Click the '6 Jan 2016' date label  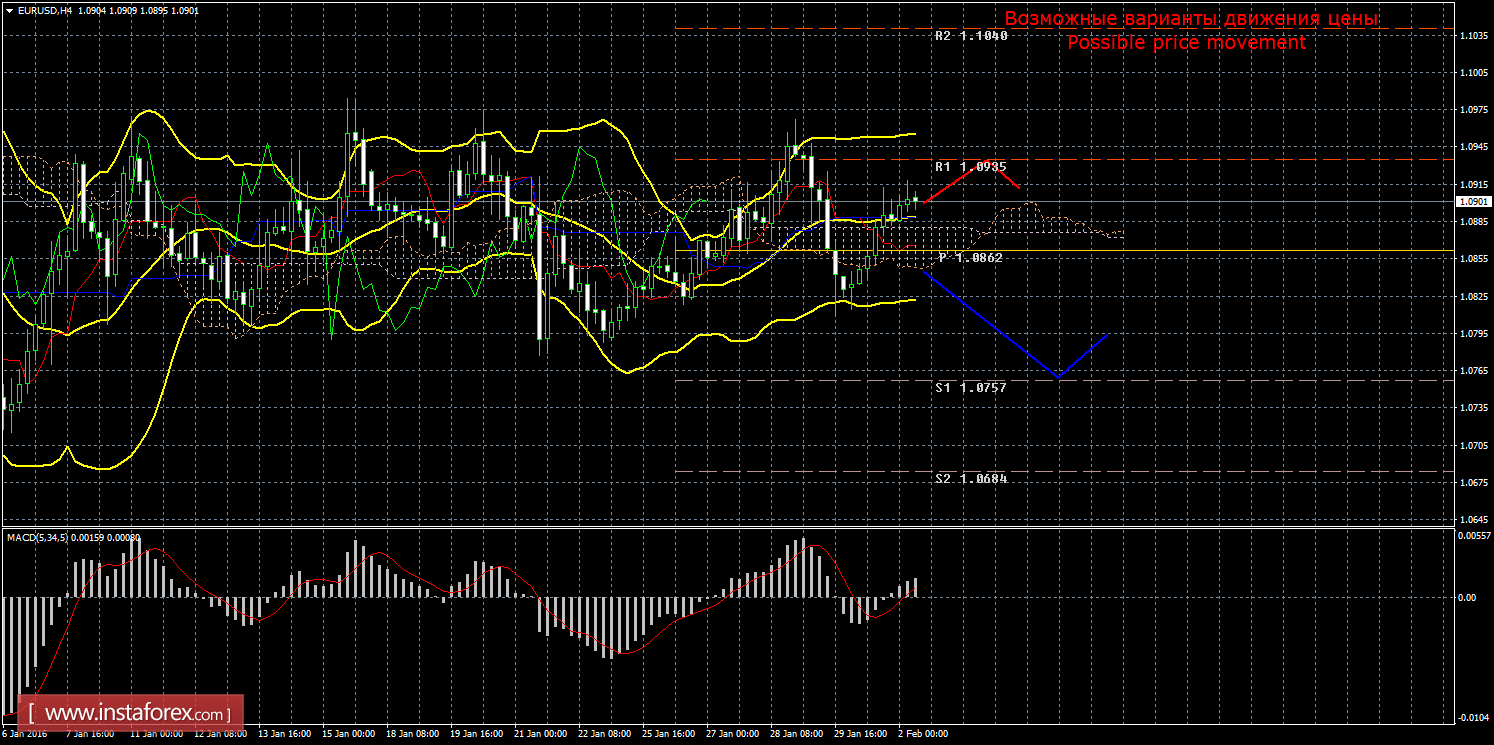25,733
